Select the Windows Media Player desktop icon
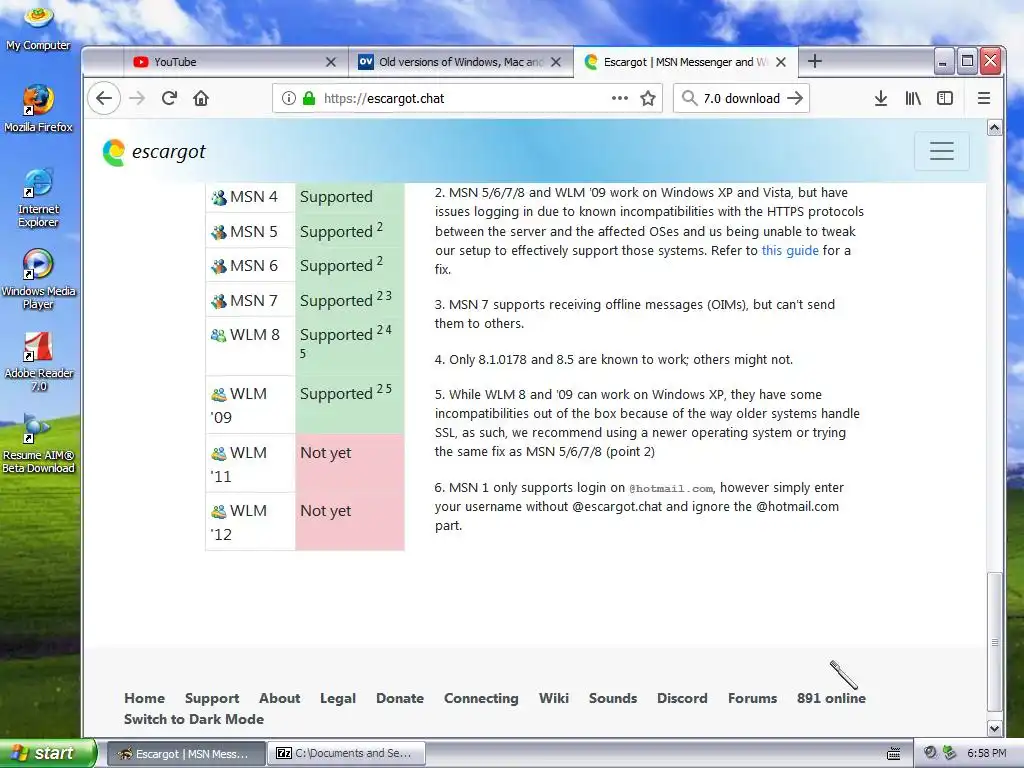 point(39,280)
